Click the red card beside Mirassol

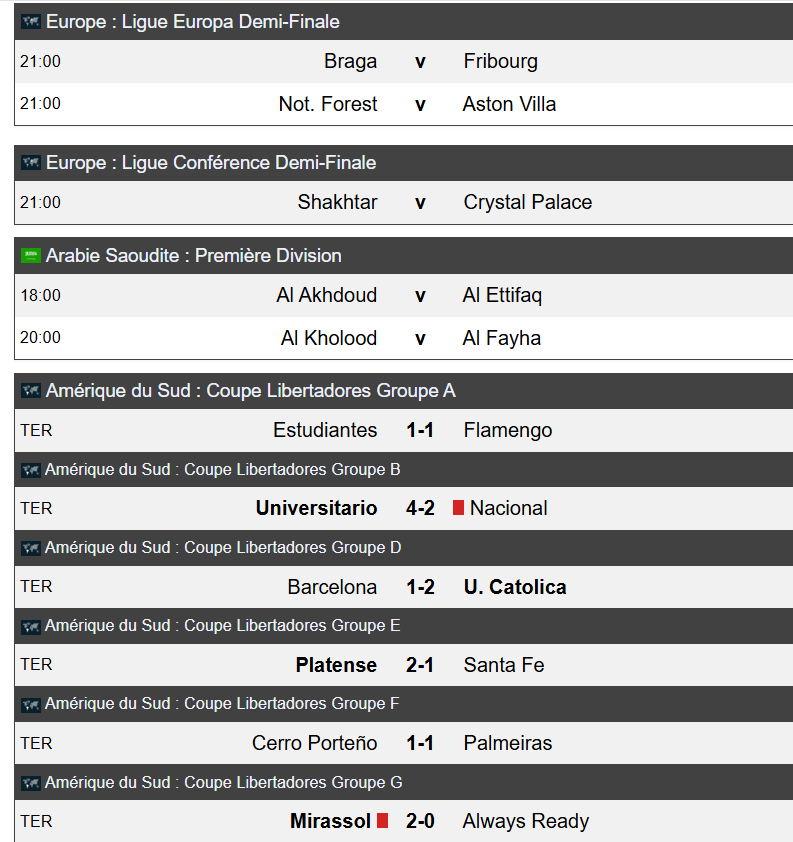click(382, 821)
